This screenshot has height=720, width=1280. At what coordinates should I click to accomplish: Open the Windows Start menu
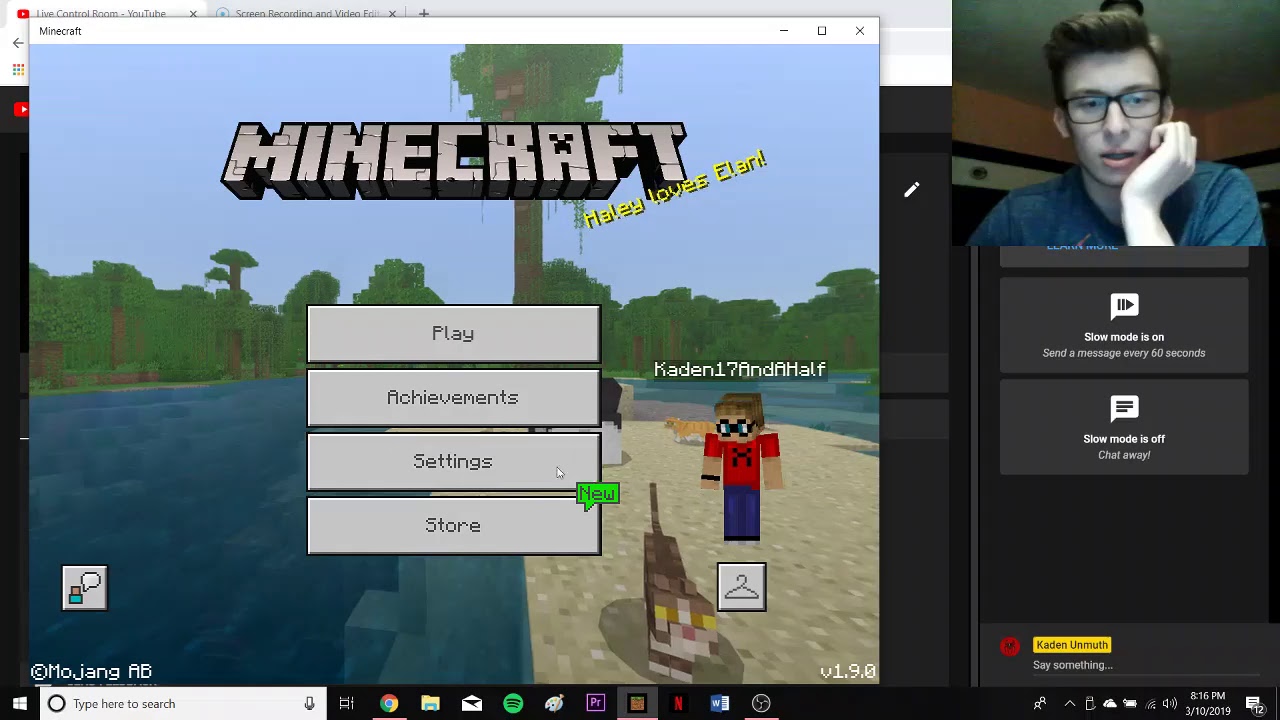(x=19, y=704)
